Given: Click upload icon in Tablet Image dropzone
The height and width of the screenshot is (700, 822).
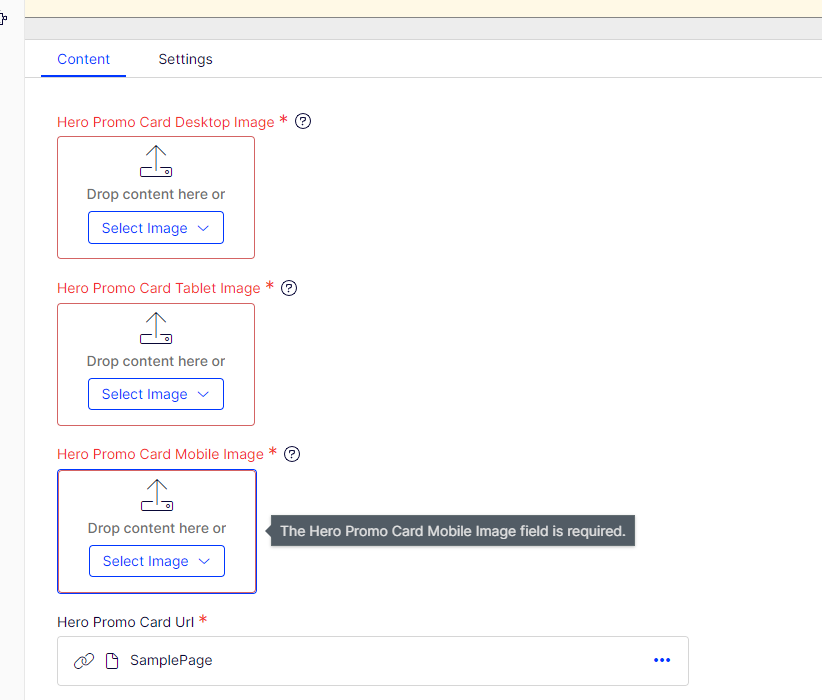Looking at the screenshot, I should tap(156, 329).
